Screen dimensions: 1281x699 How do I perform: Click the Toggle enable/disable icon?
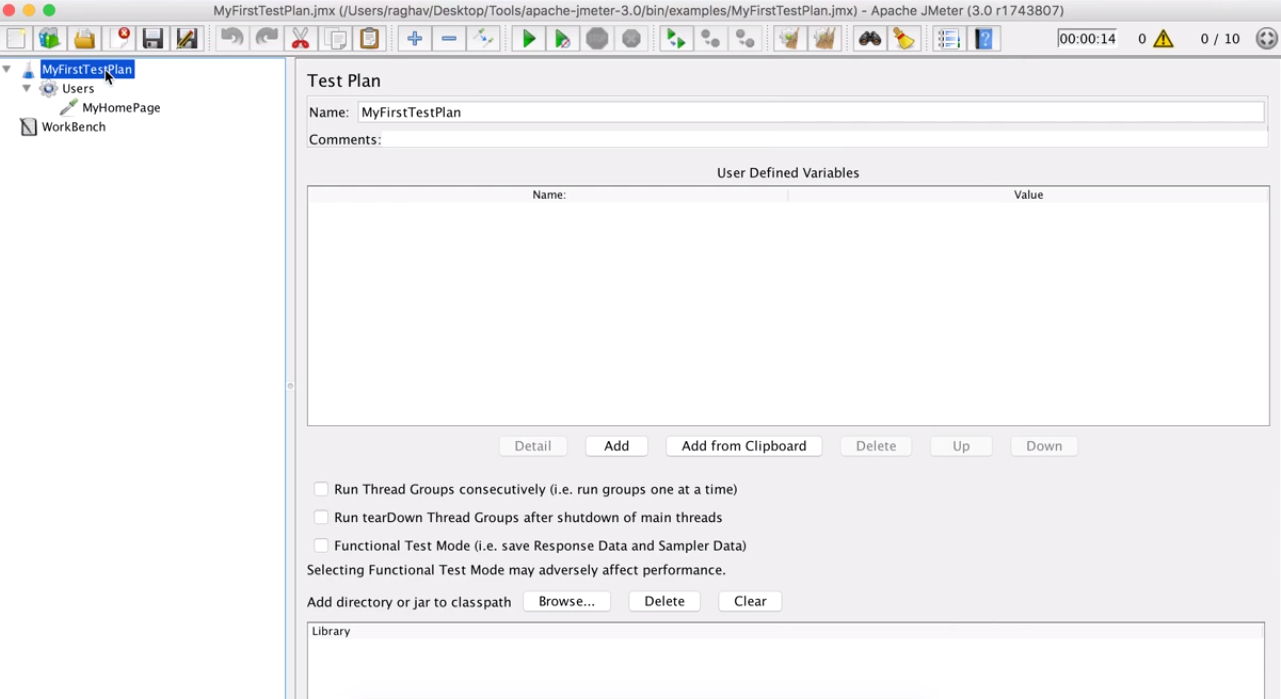point(484,39)
